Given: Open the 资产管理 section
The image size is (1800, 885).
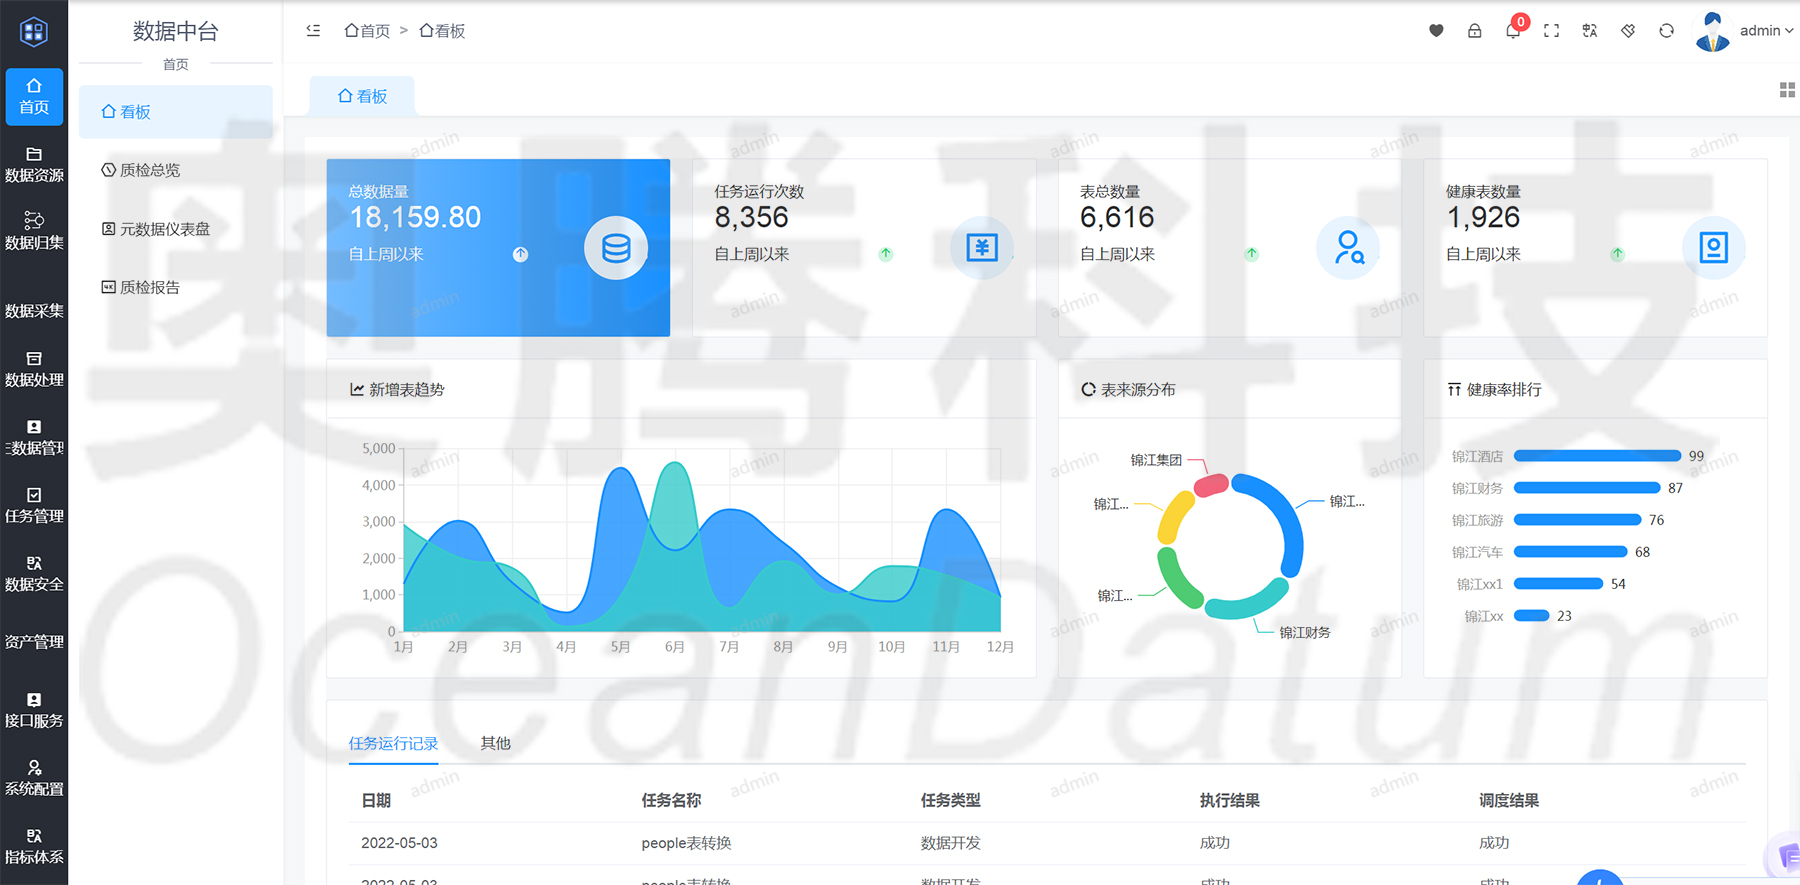Looking at the screenshot, I should [x=34, y=642].
